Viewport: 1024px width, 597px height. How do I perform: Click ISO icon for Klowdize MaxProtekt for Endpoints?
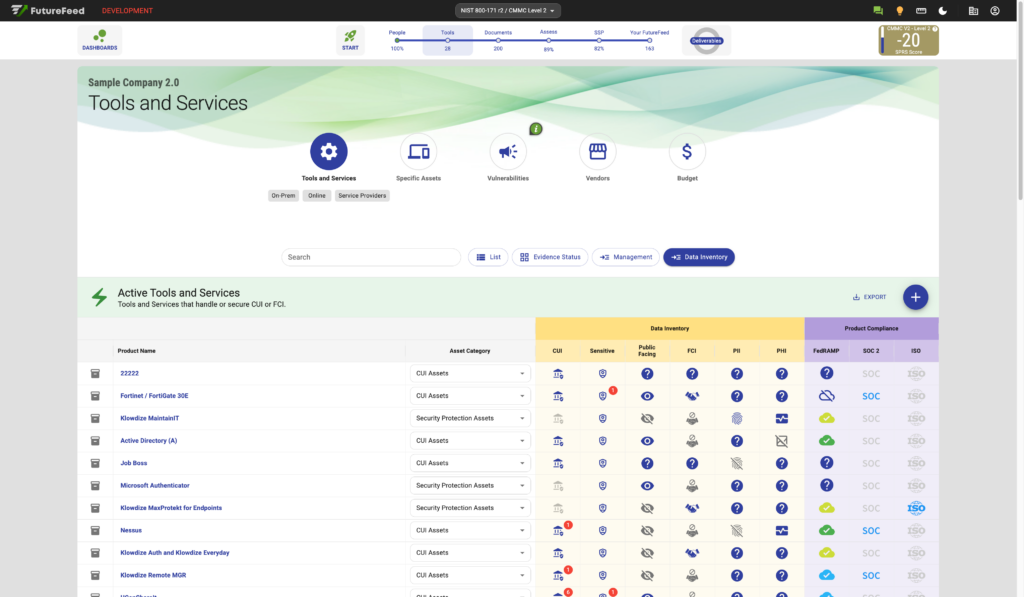pos(916,508)
